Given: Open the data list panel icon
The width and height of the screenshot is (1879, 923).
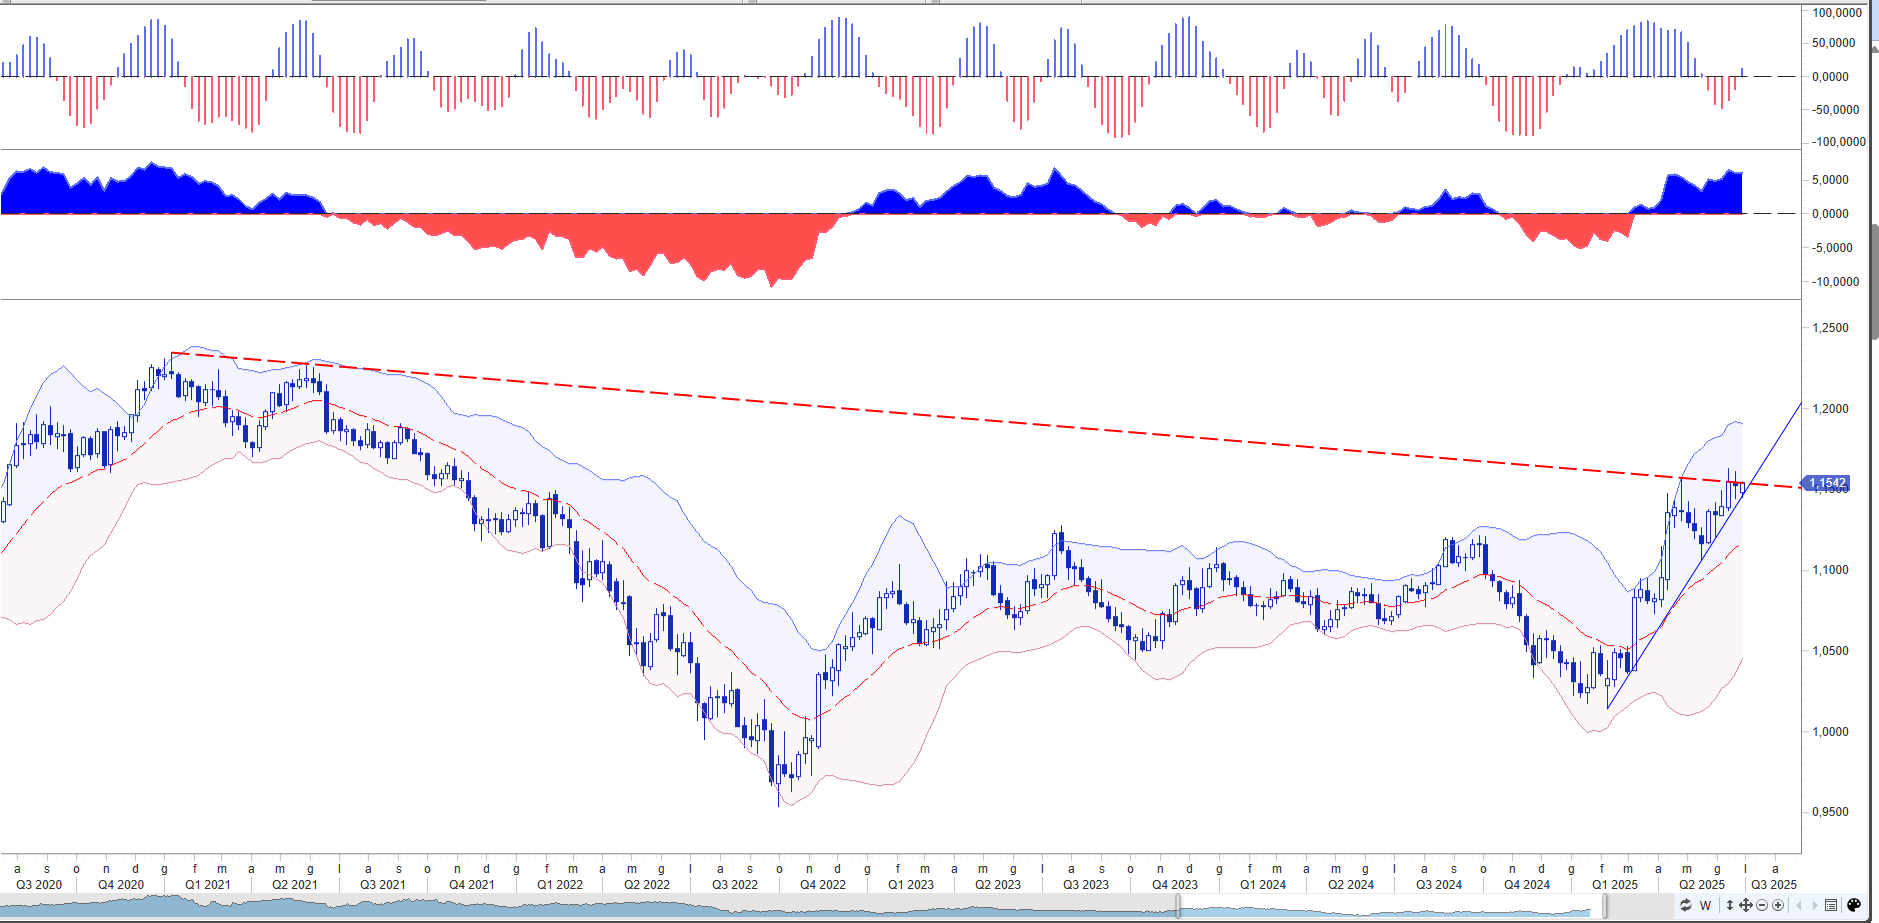Looking at the screenshot, I should (x=1831, y=905).
